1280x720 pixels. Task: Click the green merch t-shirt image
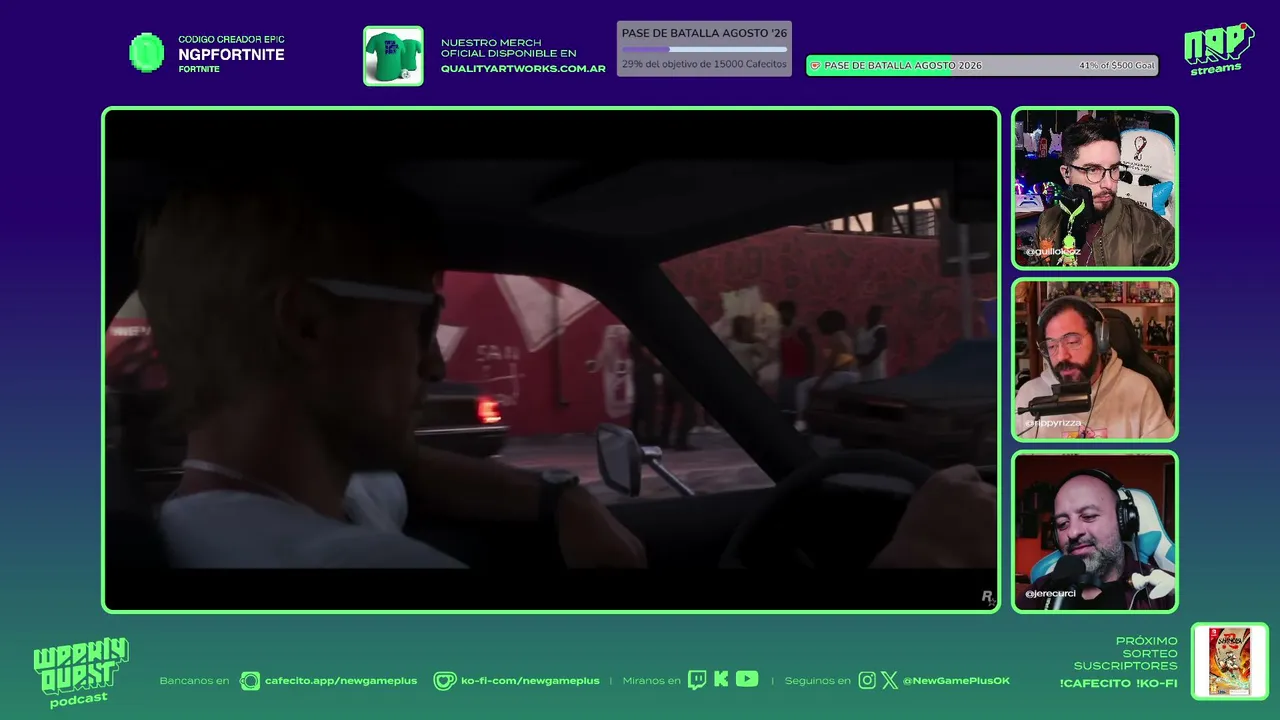393,56
